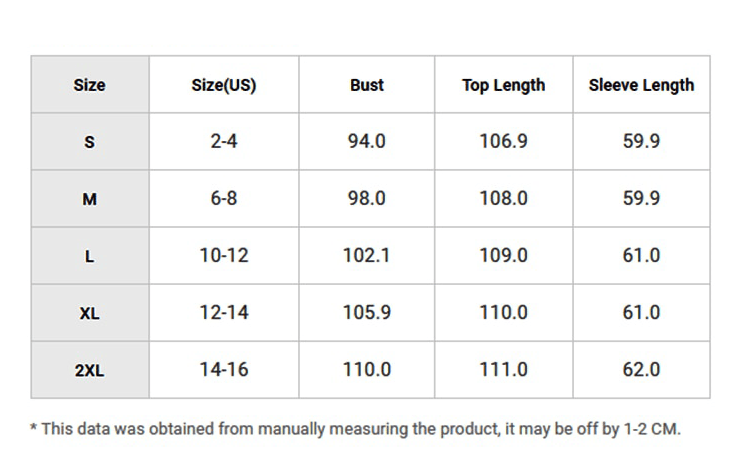Select the S size row label
743x458 pixels.
[90, 142]
